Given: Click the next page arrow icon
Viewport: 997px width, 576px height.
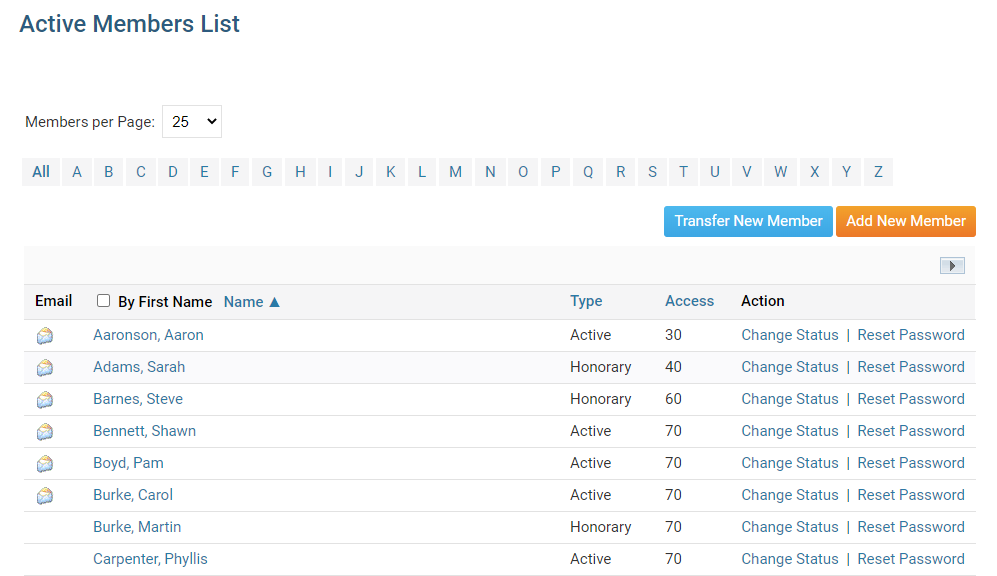Looking at the screenshot, I should coord(952,265).
